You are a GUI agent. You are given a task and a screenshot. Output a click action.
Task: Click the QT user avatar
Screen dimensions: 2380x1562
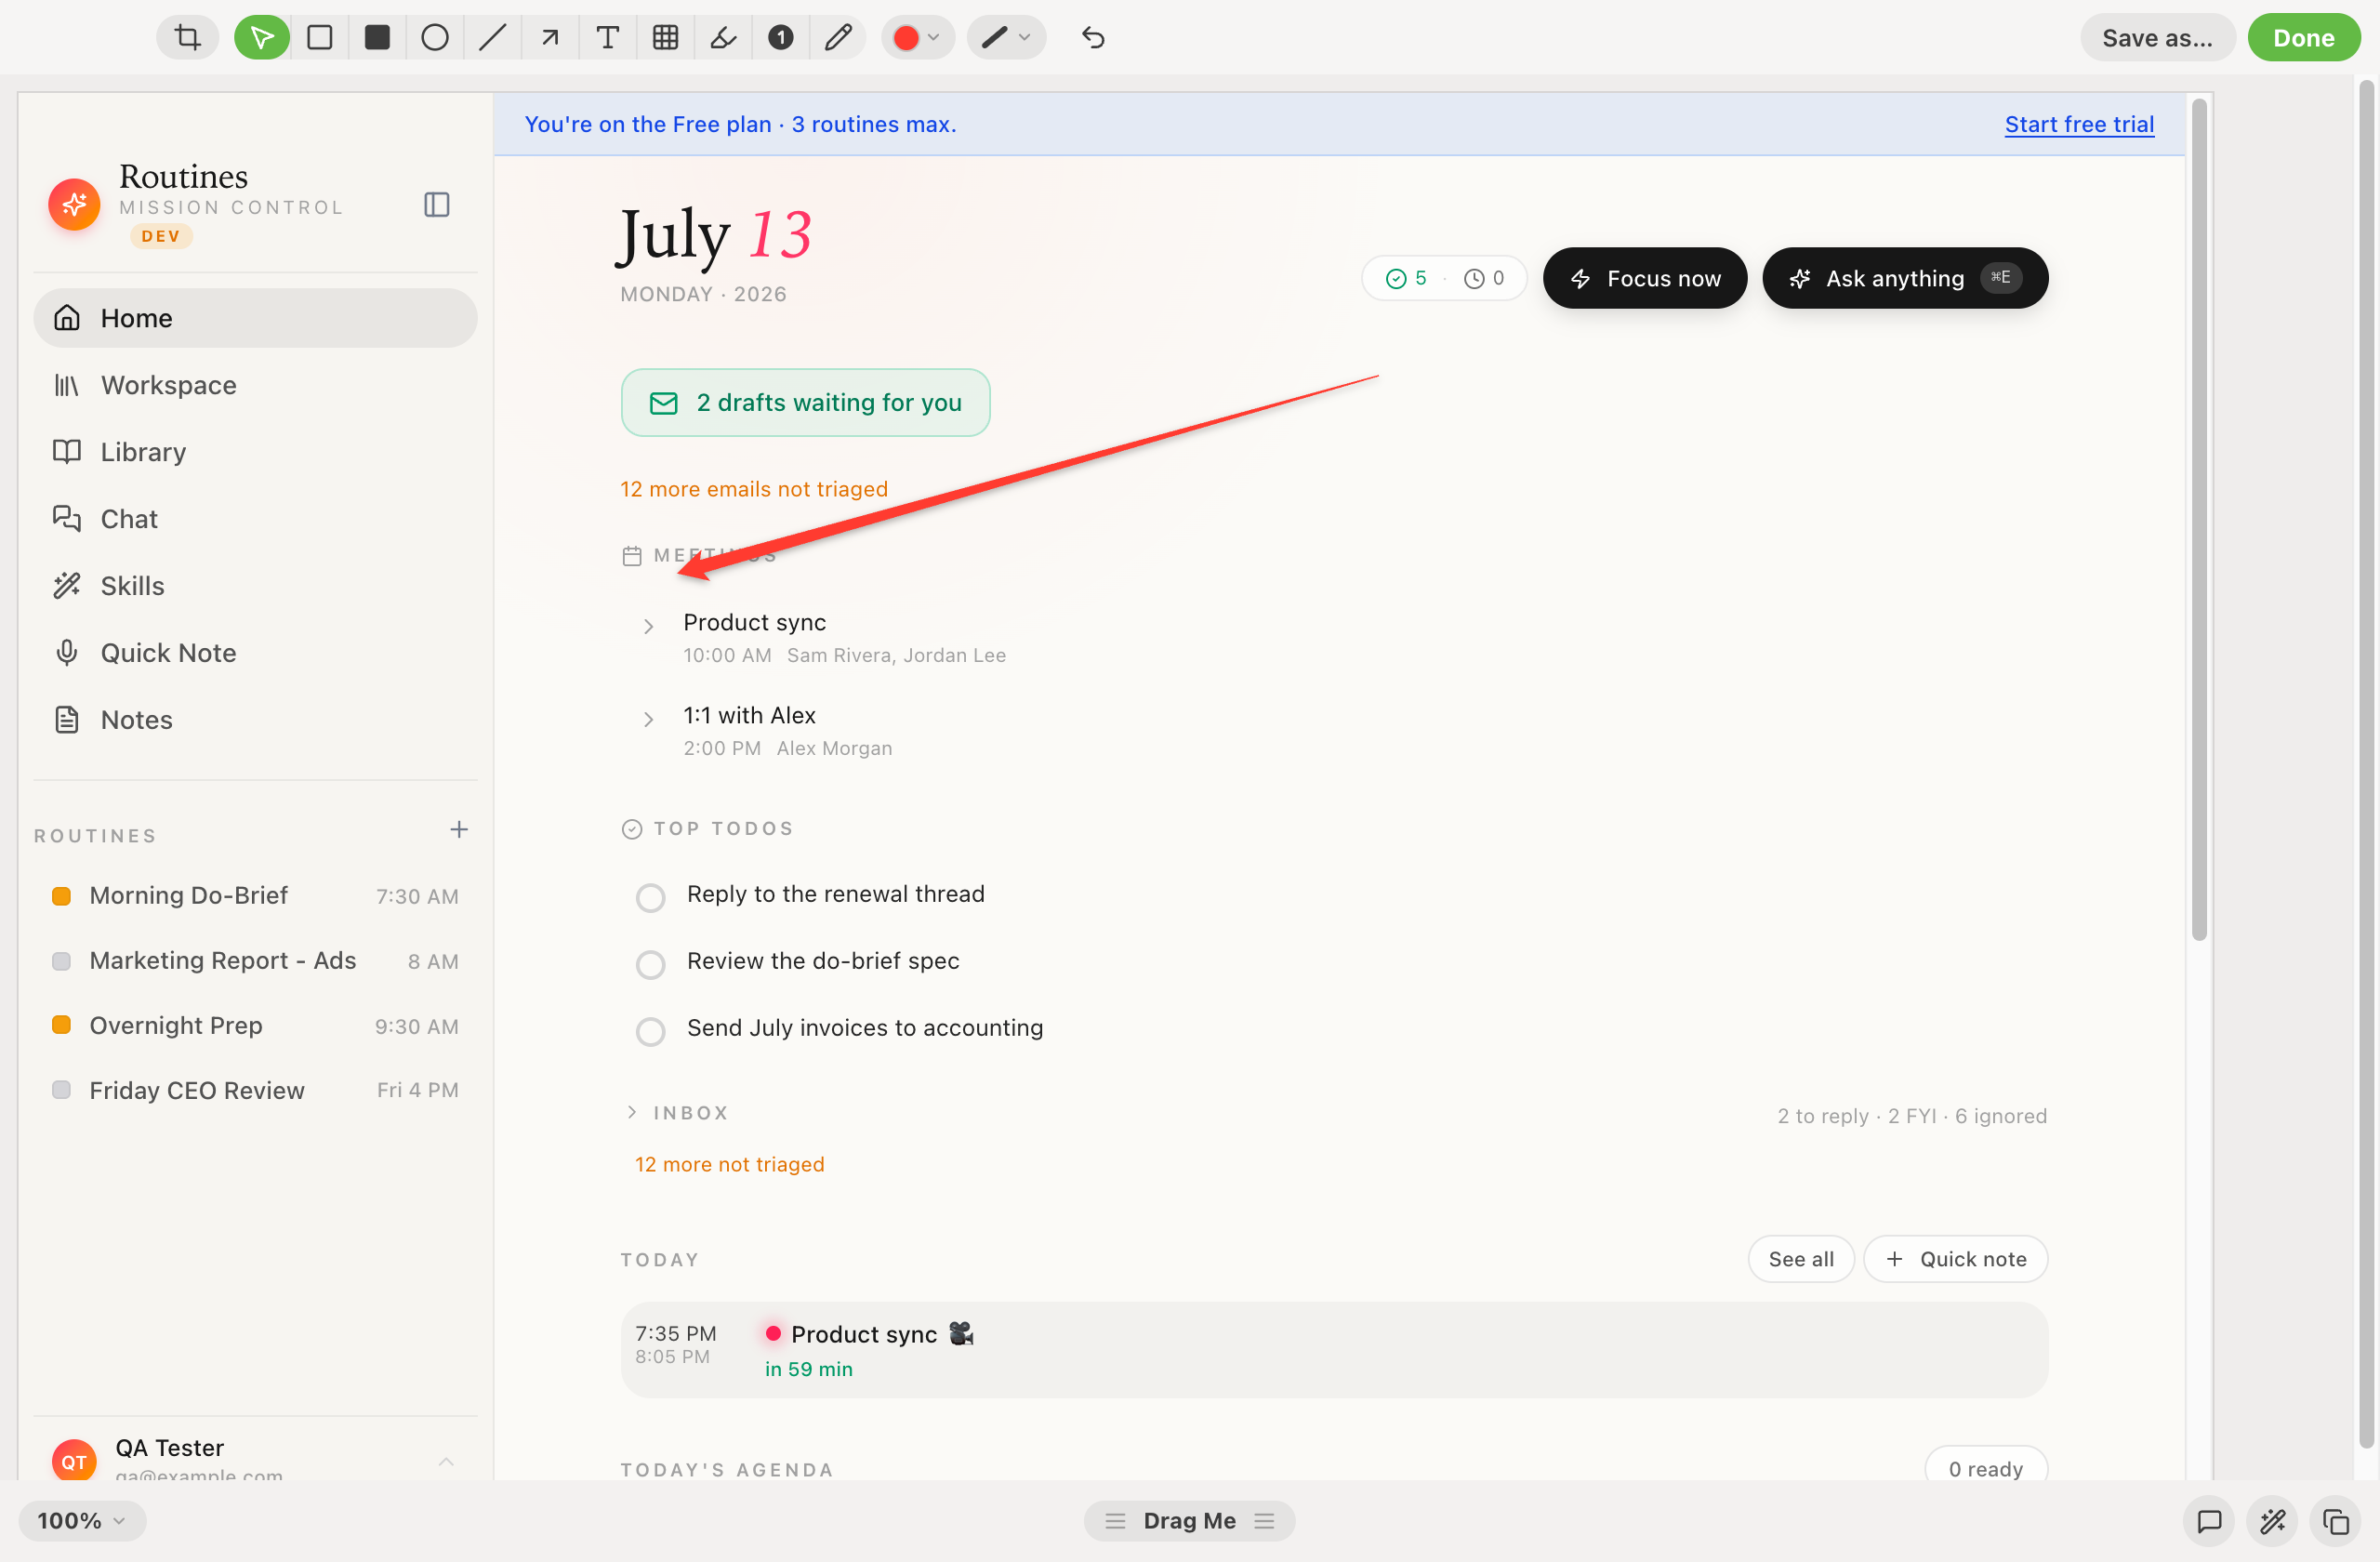click(x=74, y=1461)
